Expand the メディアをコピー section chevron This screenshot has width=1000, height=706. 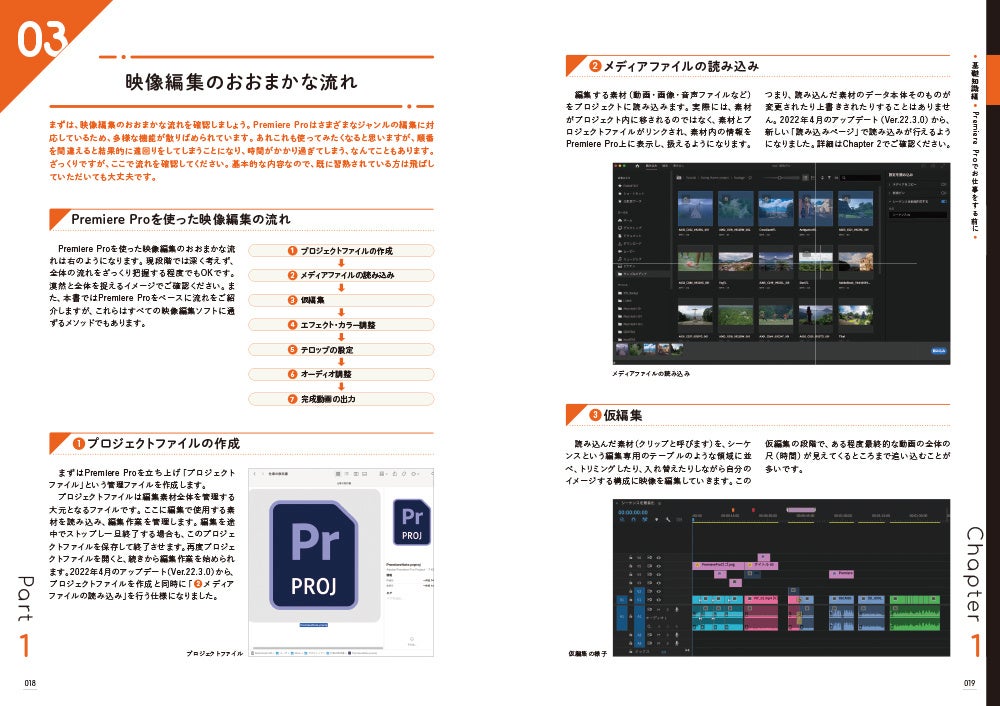pyautogui.click(x=890, y=184)
